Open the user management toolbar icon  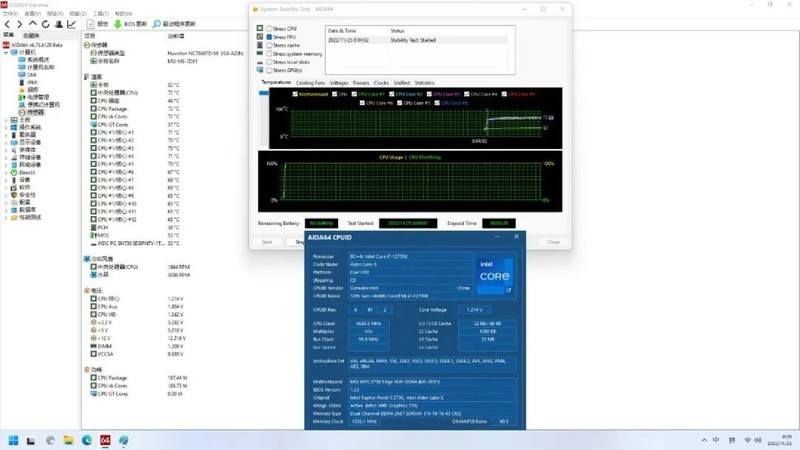(59, 24)
